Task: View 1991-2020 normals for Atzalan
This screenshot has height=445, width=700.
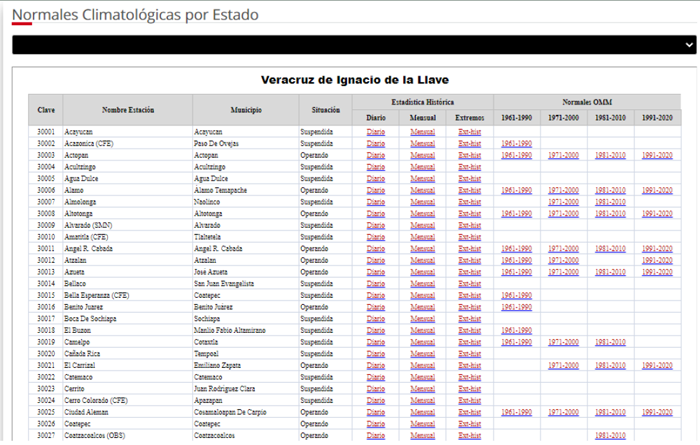Action: pos(656,260)
